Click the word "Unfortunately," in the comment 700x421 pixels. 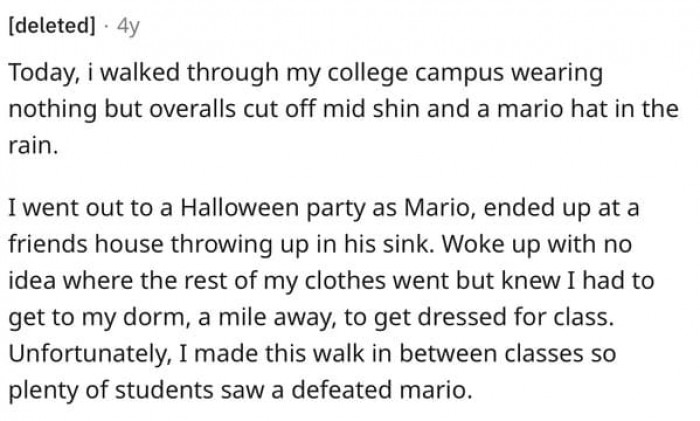pos(90,355)
